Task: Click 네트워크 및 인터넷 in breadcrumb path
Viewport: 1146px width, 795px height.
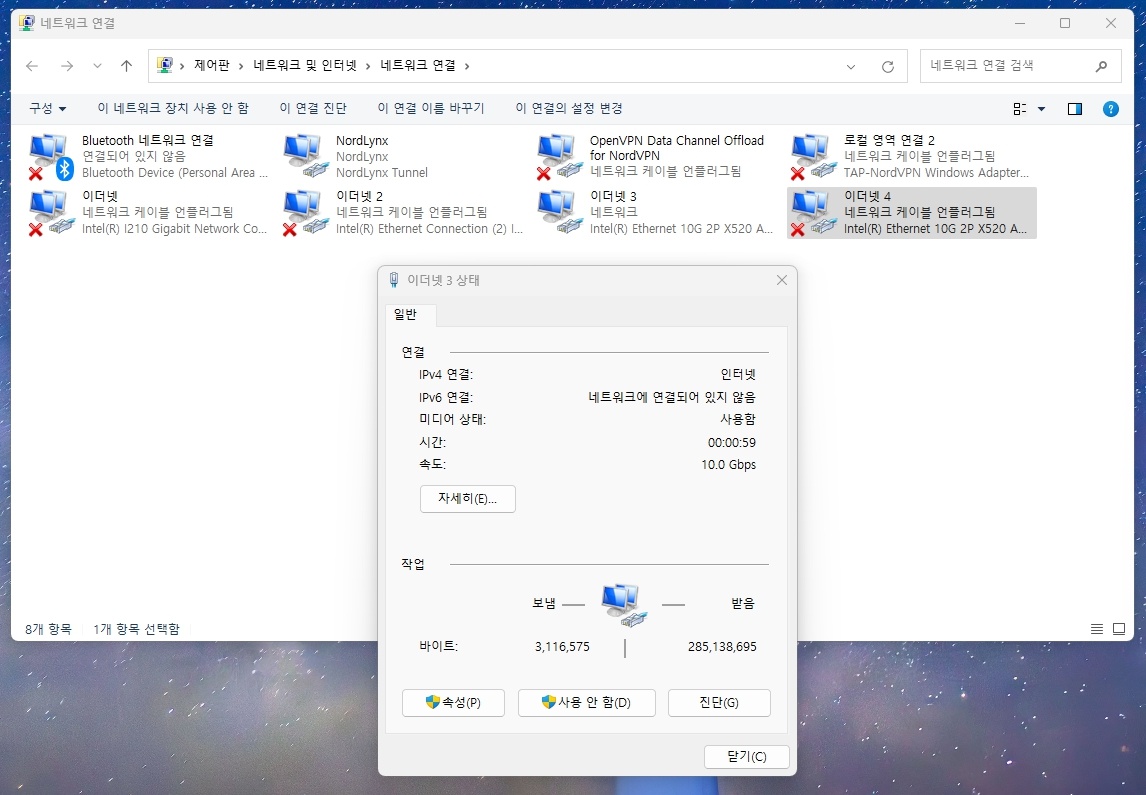Action: point(305,66)
